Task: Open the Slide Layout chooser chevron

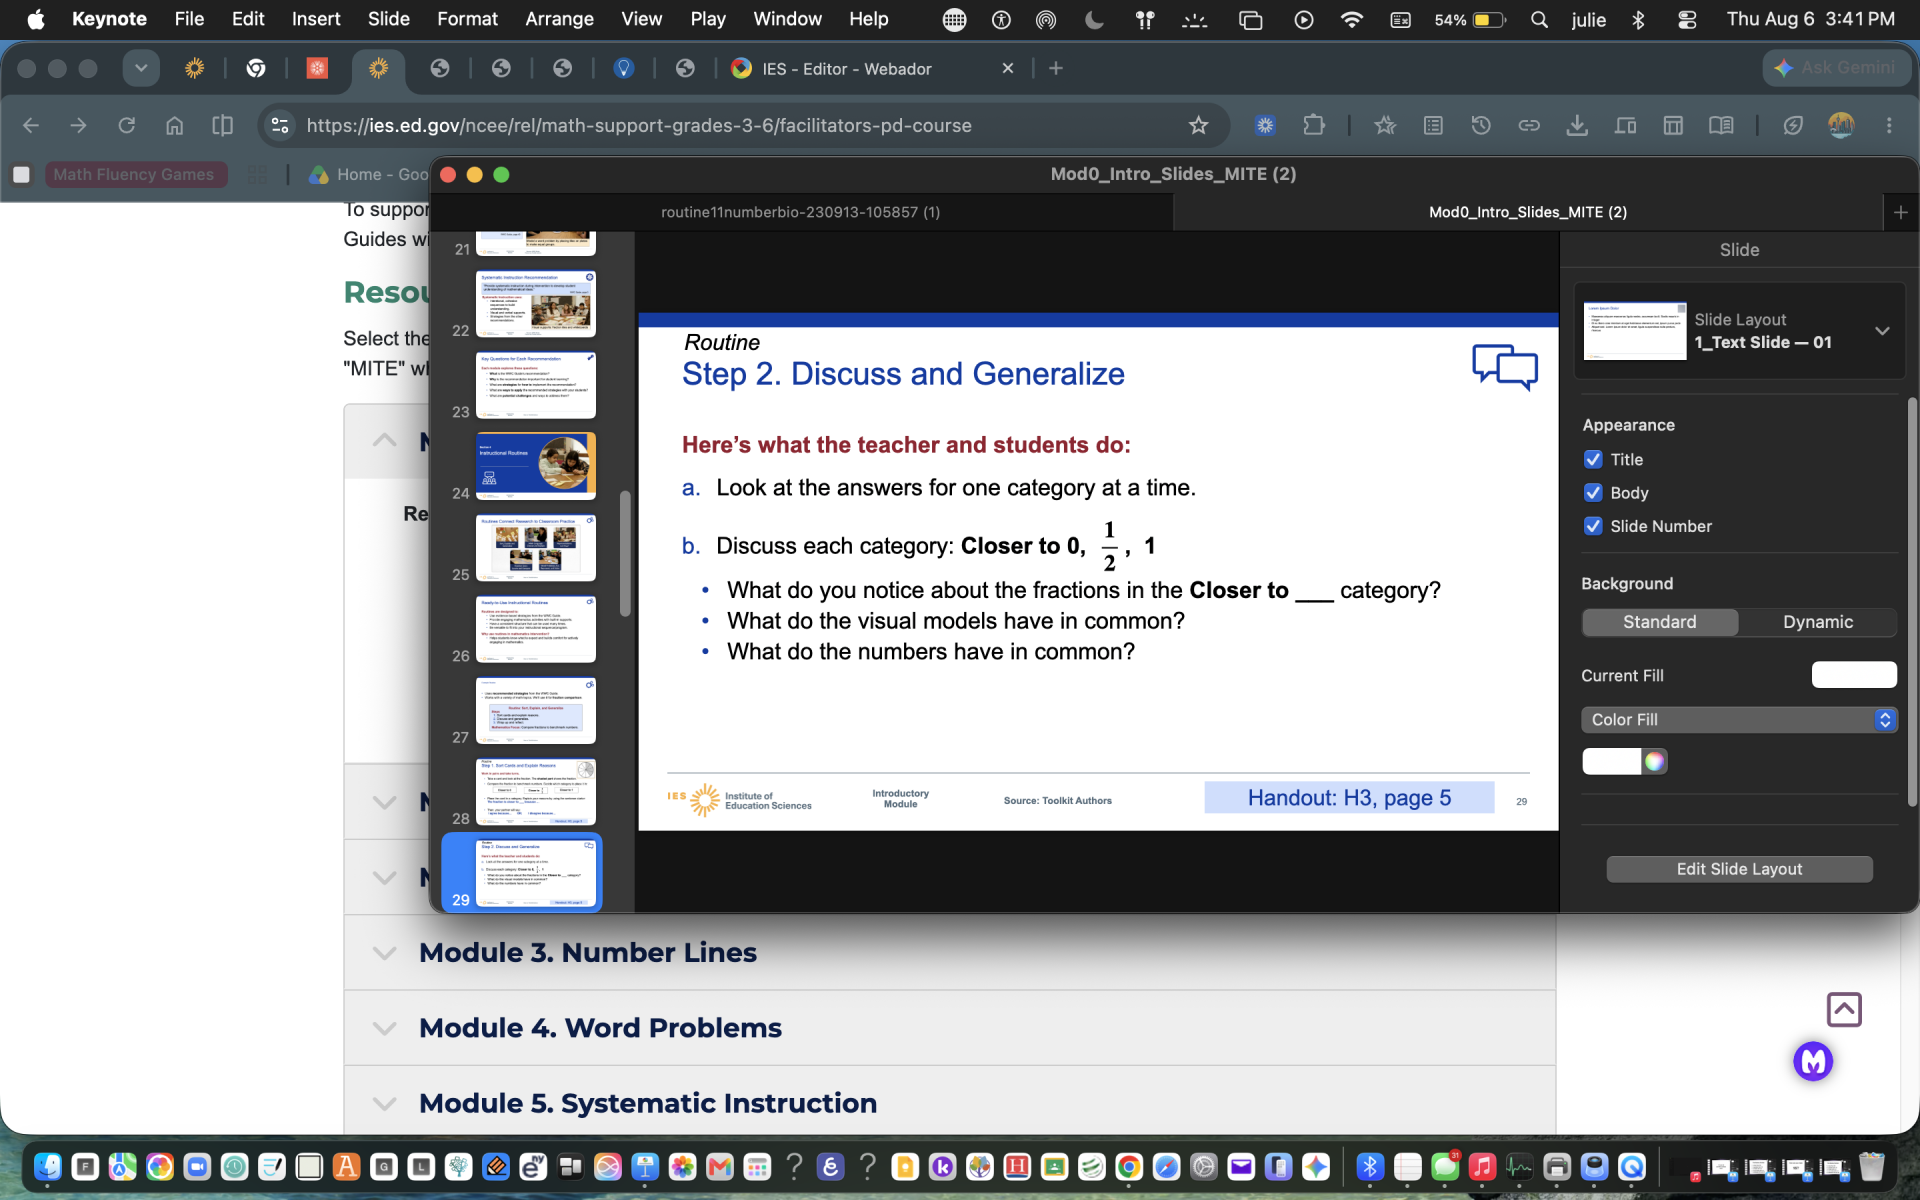Action: (1882, 331)
